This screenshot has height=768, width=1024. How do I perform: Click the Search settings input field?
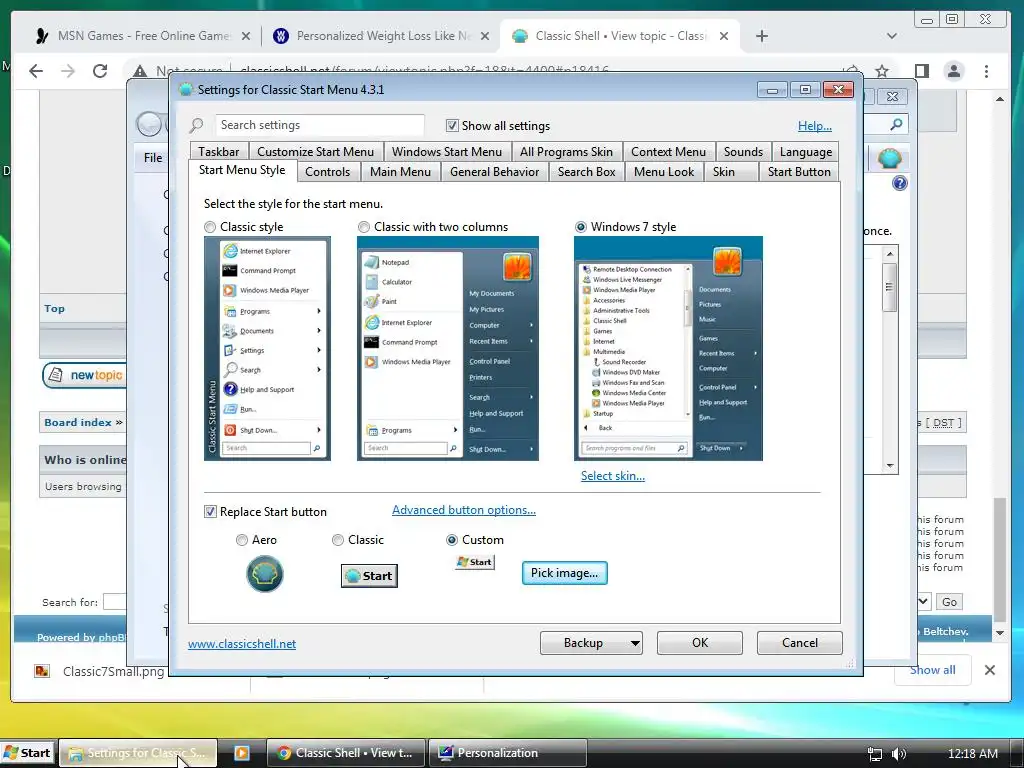pyautogui.click(x=319, y=125)
